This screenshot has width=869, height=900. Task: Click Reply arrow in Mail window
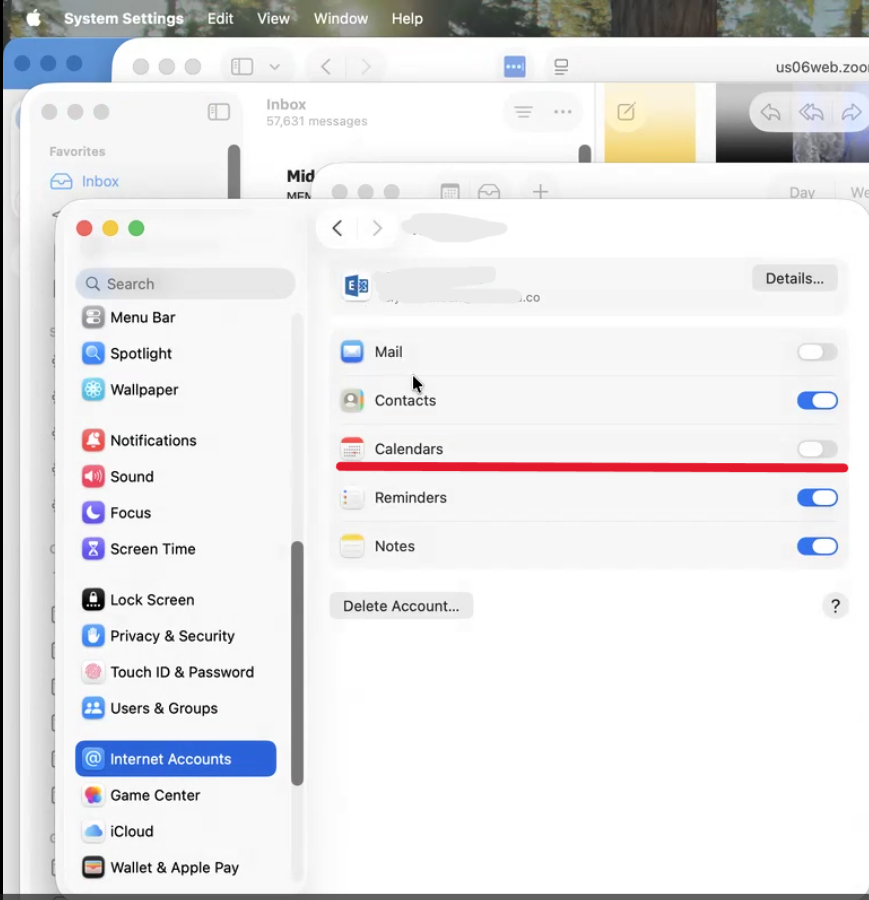pyautogui.click(x=770, y=112)
